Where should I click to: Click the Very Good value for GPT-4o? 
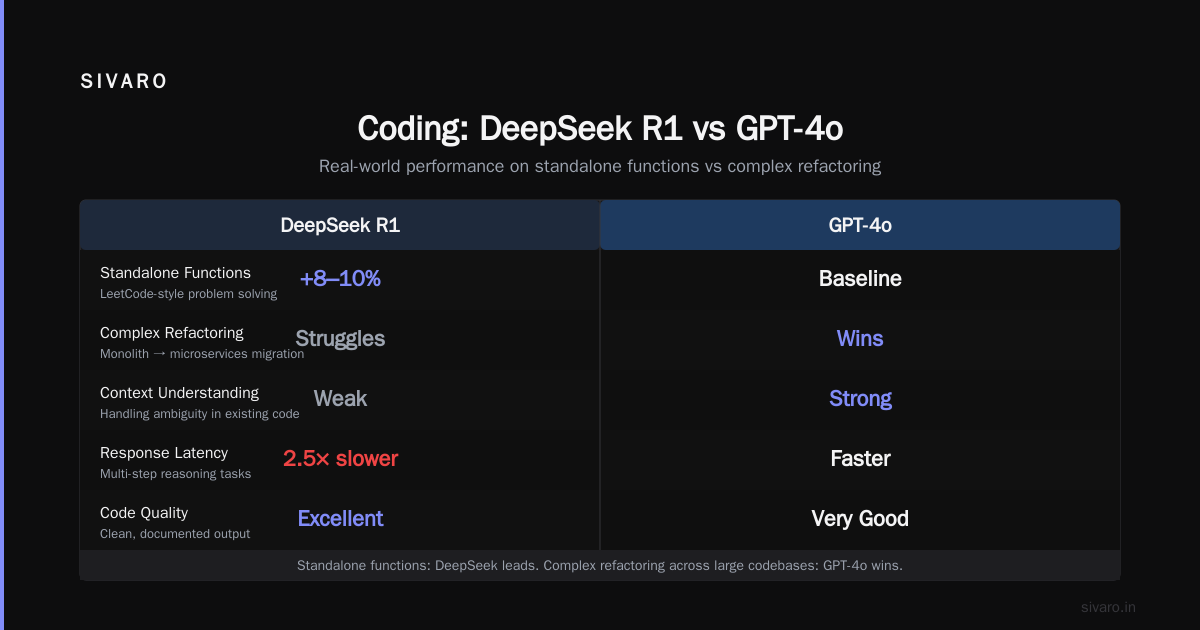(x=860, y=519)
